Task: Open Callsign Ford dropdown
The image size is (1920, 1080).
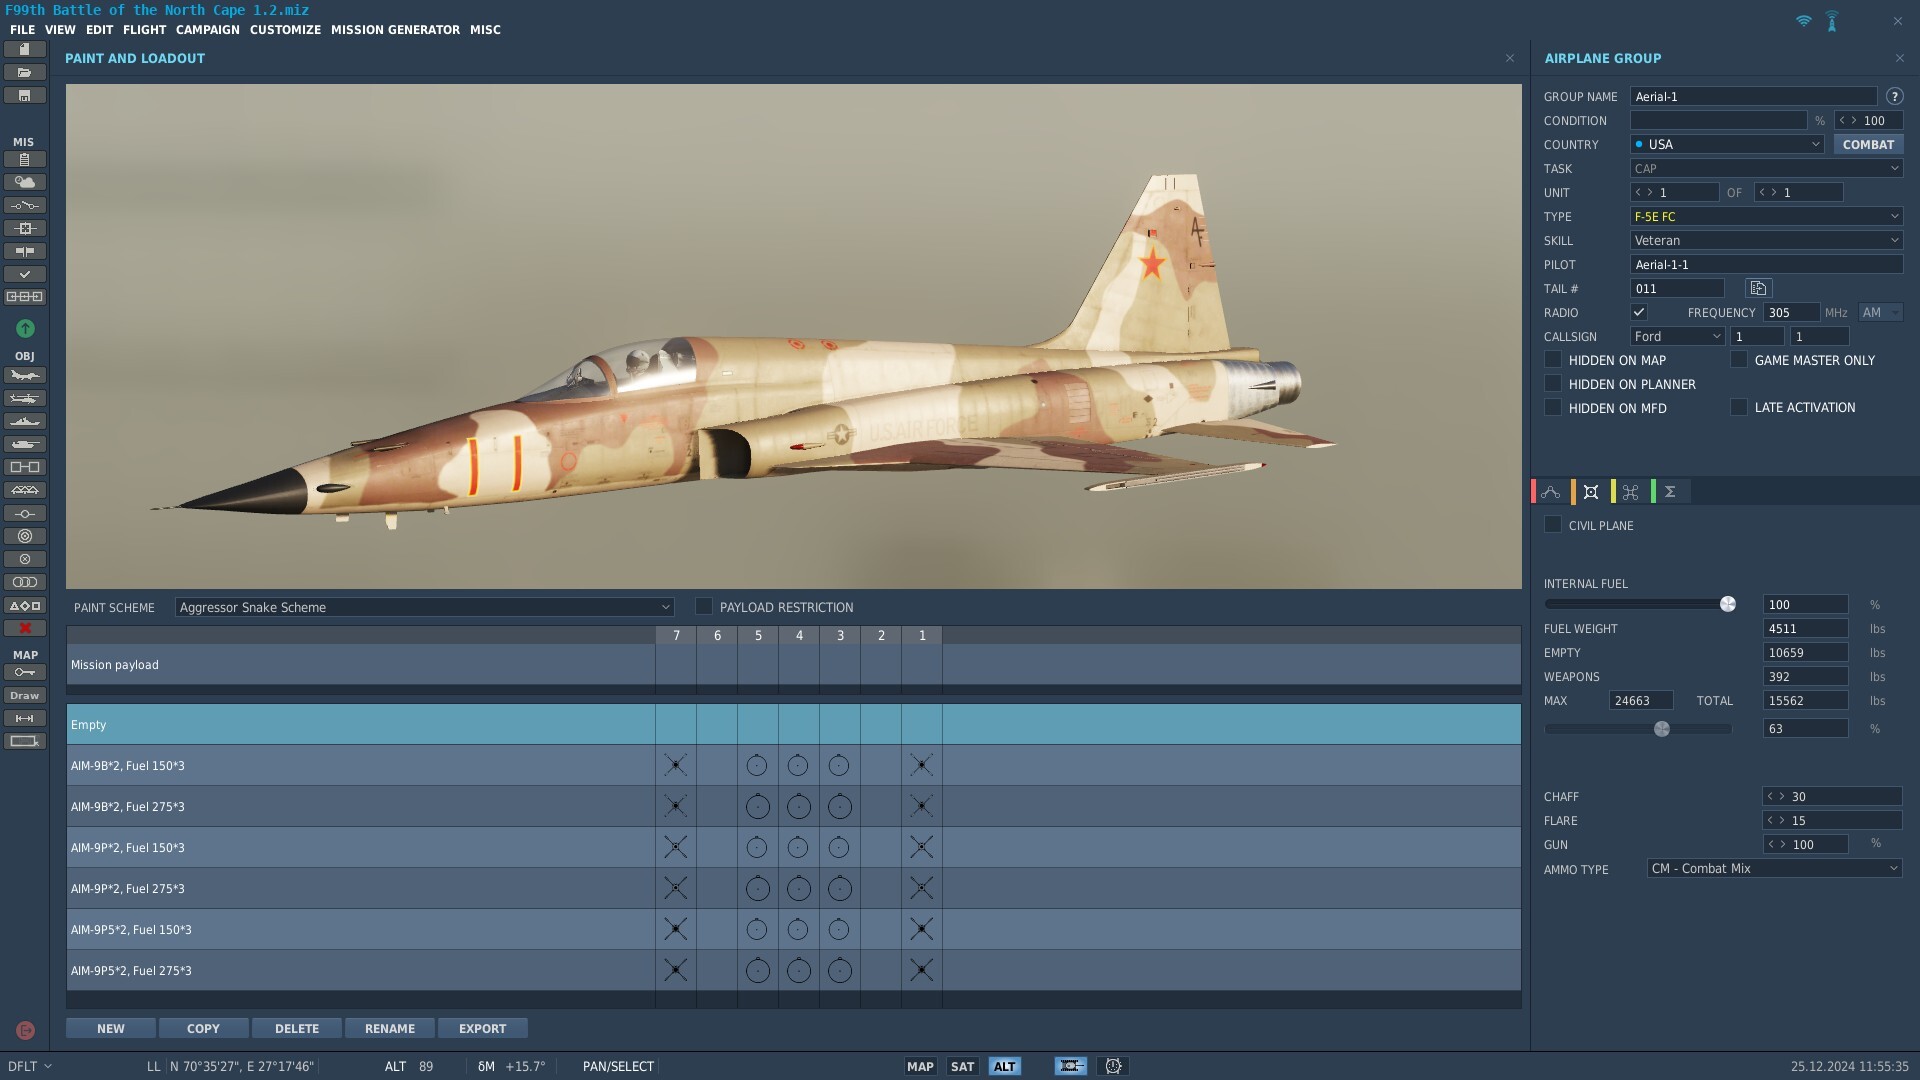Action: 1677,336
